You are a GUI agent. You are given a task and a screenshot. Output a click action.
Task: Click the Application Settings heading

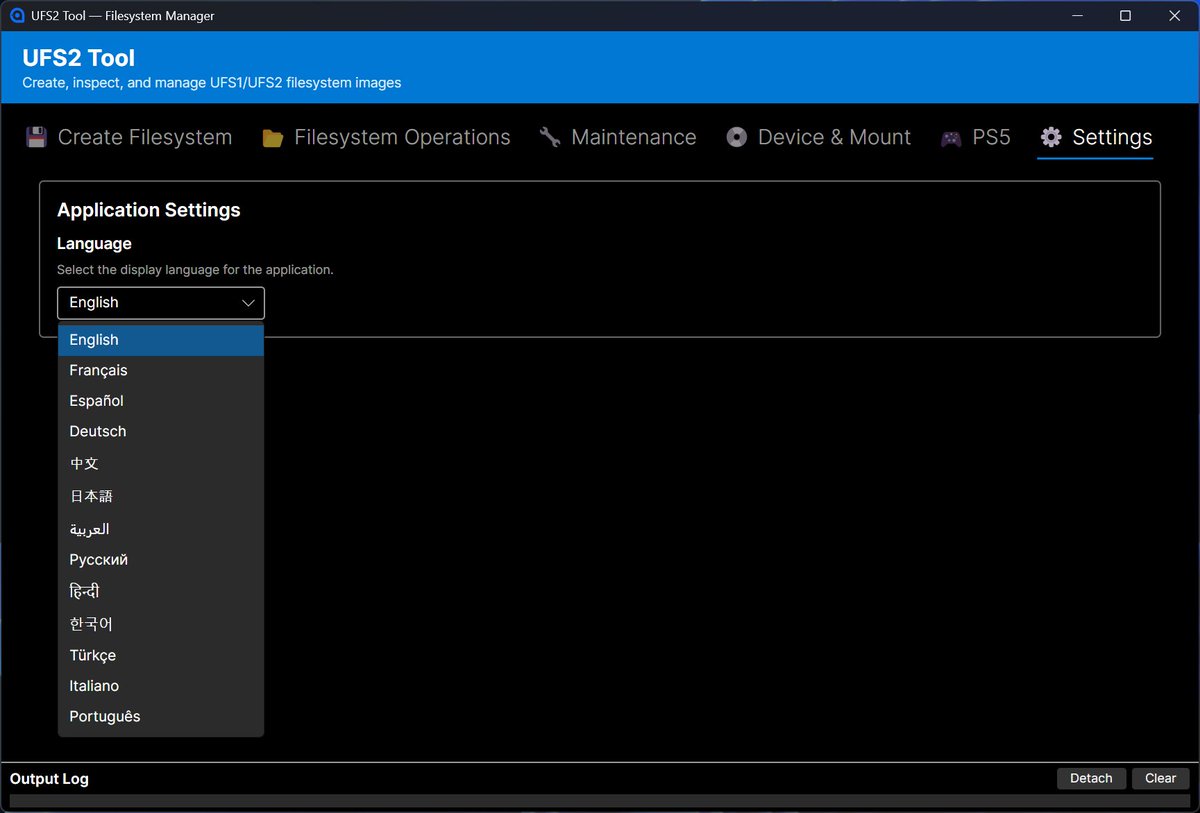click(149, 210)
